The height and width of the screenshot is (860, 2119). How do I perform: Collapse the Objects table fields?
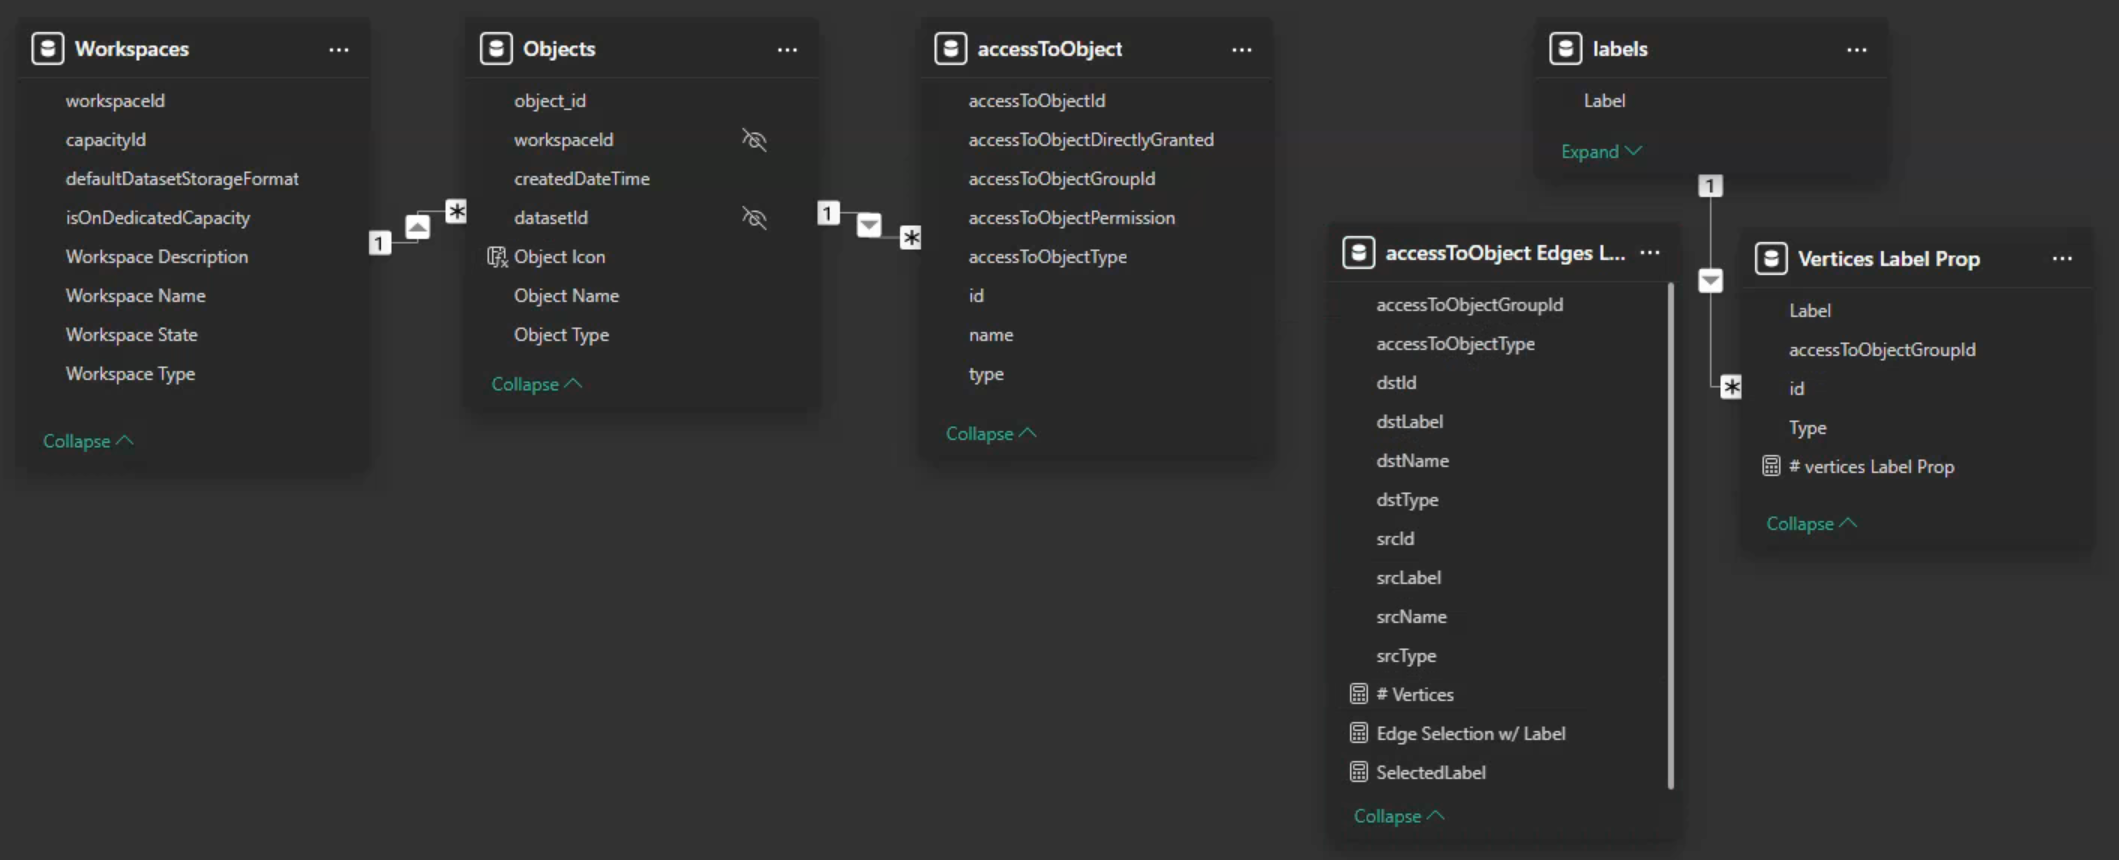point(536,384)
